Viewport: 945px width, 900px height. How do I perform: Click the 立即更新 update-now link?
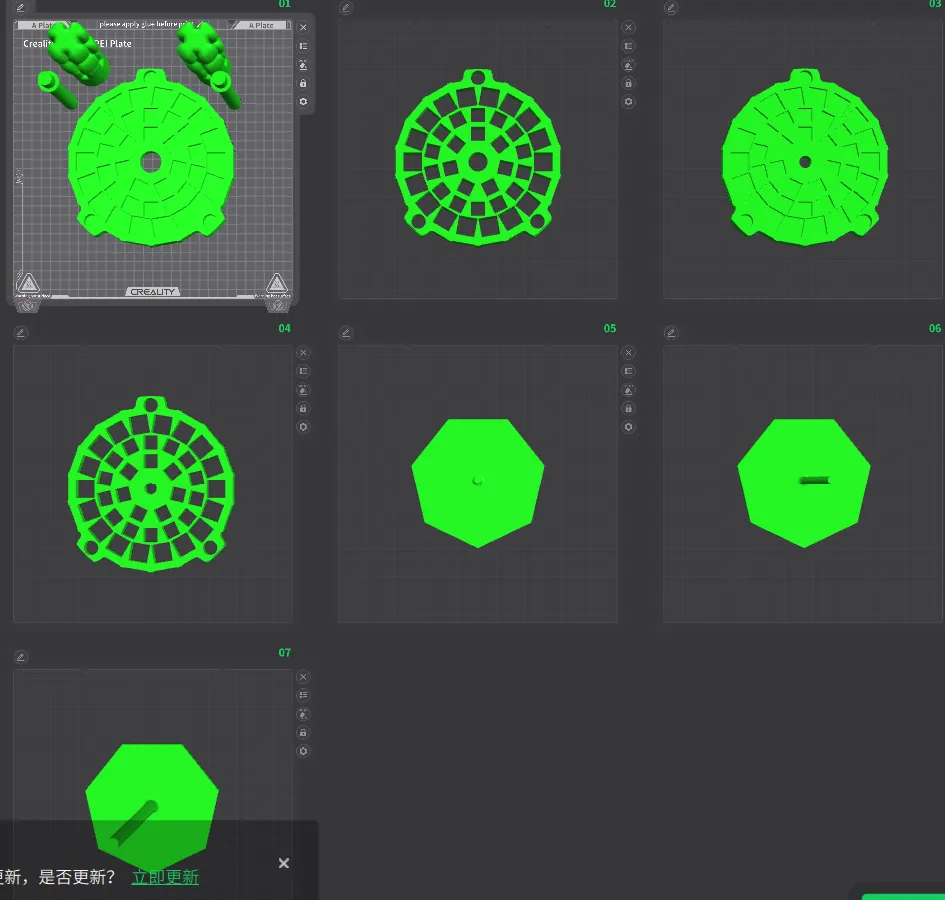(165, 877)
